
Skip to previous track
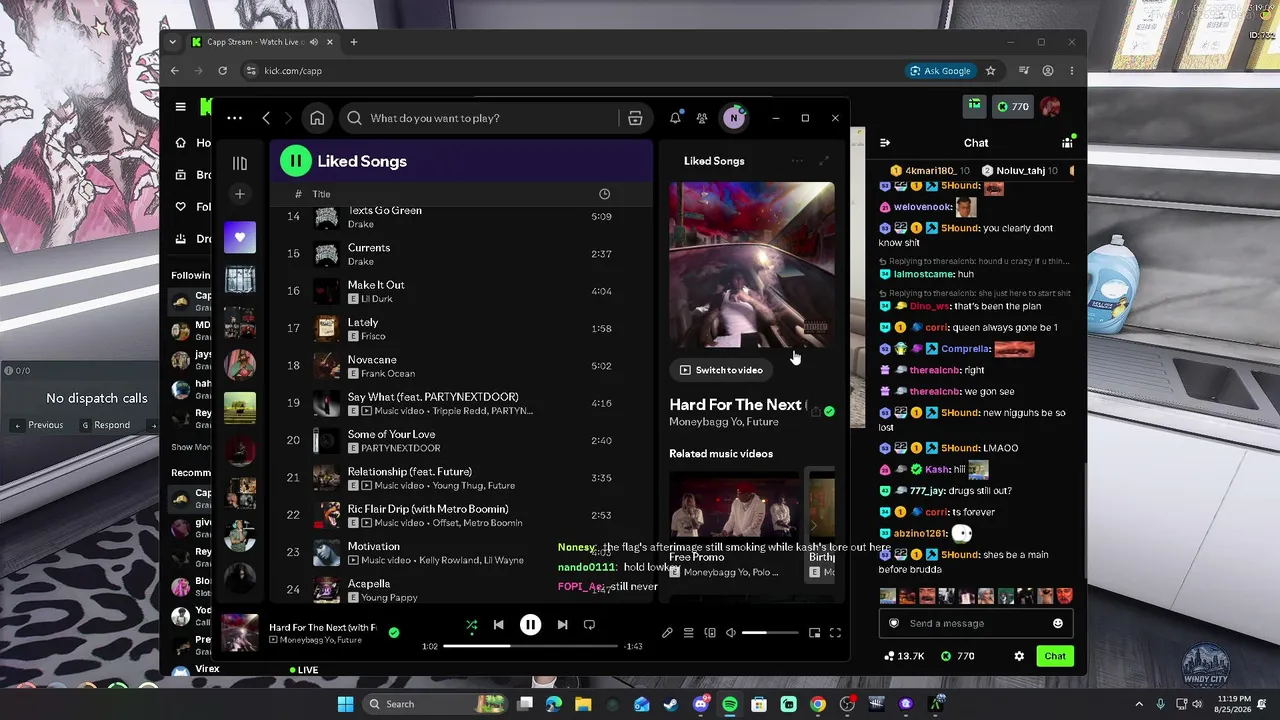point(498,625)
